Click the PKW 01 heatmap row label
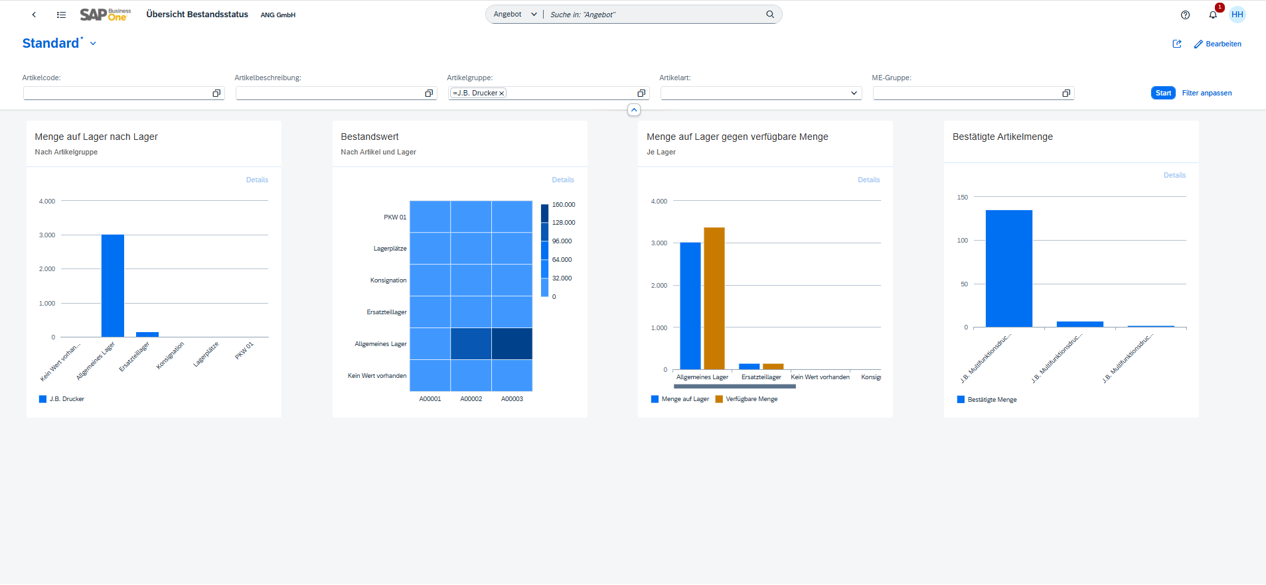The width and height of the screenshot is (1266, 585). [x=395, y=217]
